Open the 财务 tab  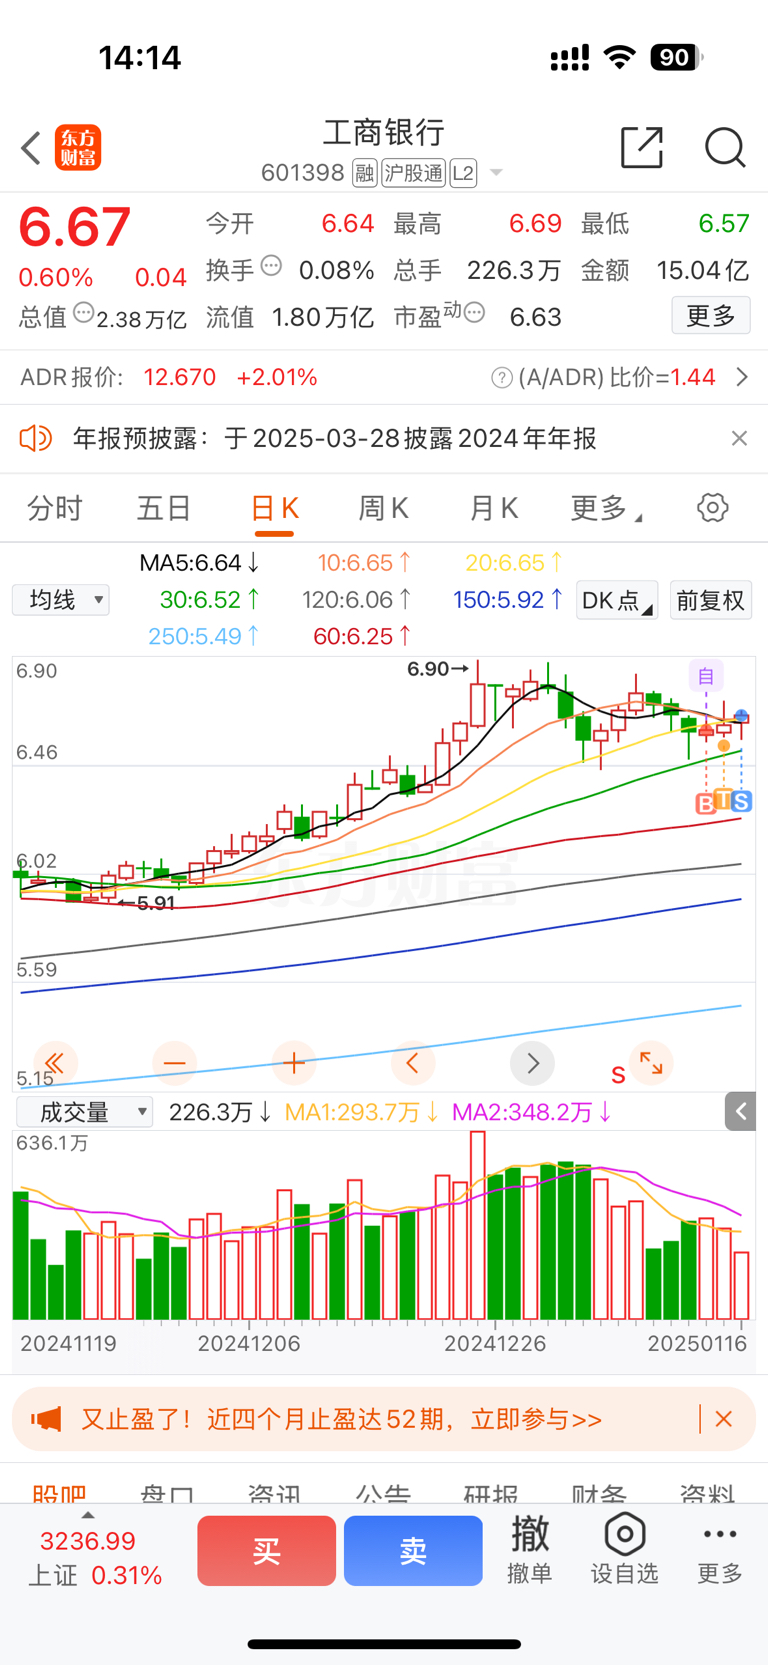pos(599,1493)
